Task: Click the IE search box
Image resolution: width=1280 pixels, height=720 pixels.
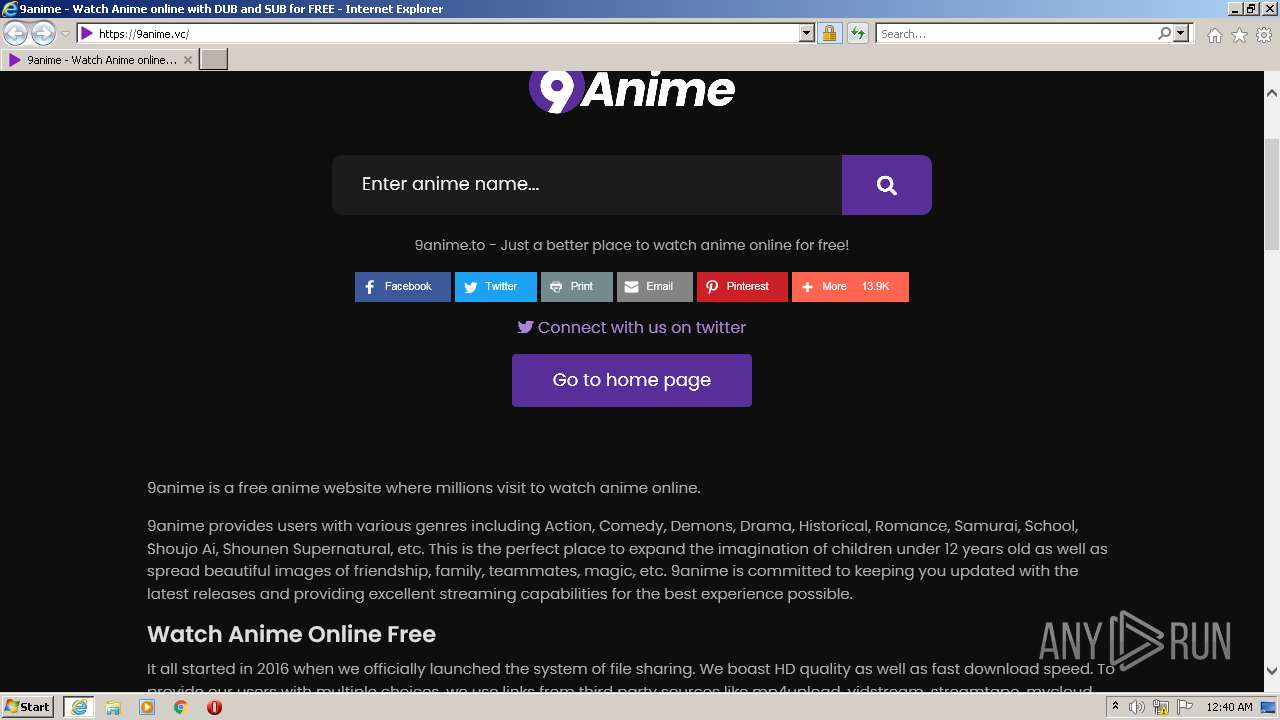Action: (1016, 33)
